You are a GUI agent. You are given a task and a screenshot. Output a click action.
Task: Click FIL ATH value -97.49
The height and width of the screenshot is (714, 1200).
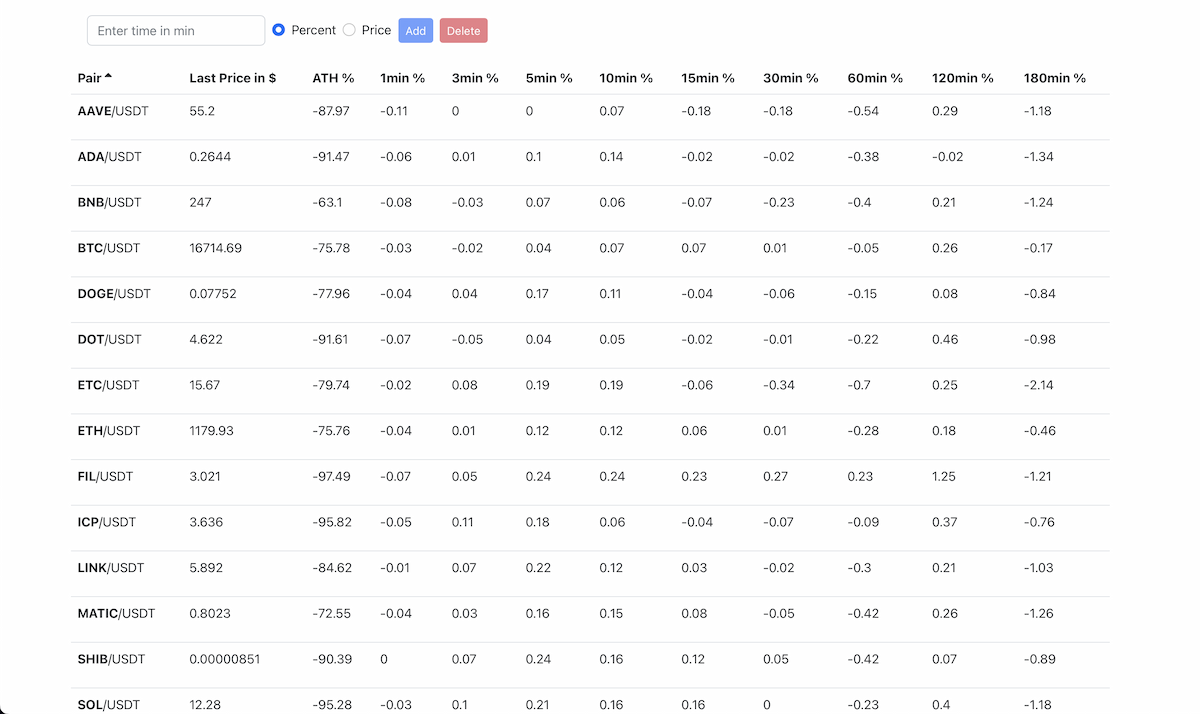331,477
